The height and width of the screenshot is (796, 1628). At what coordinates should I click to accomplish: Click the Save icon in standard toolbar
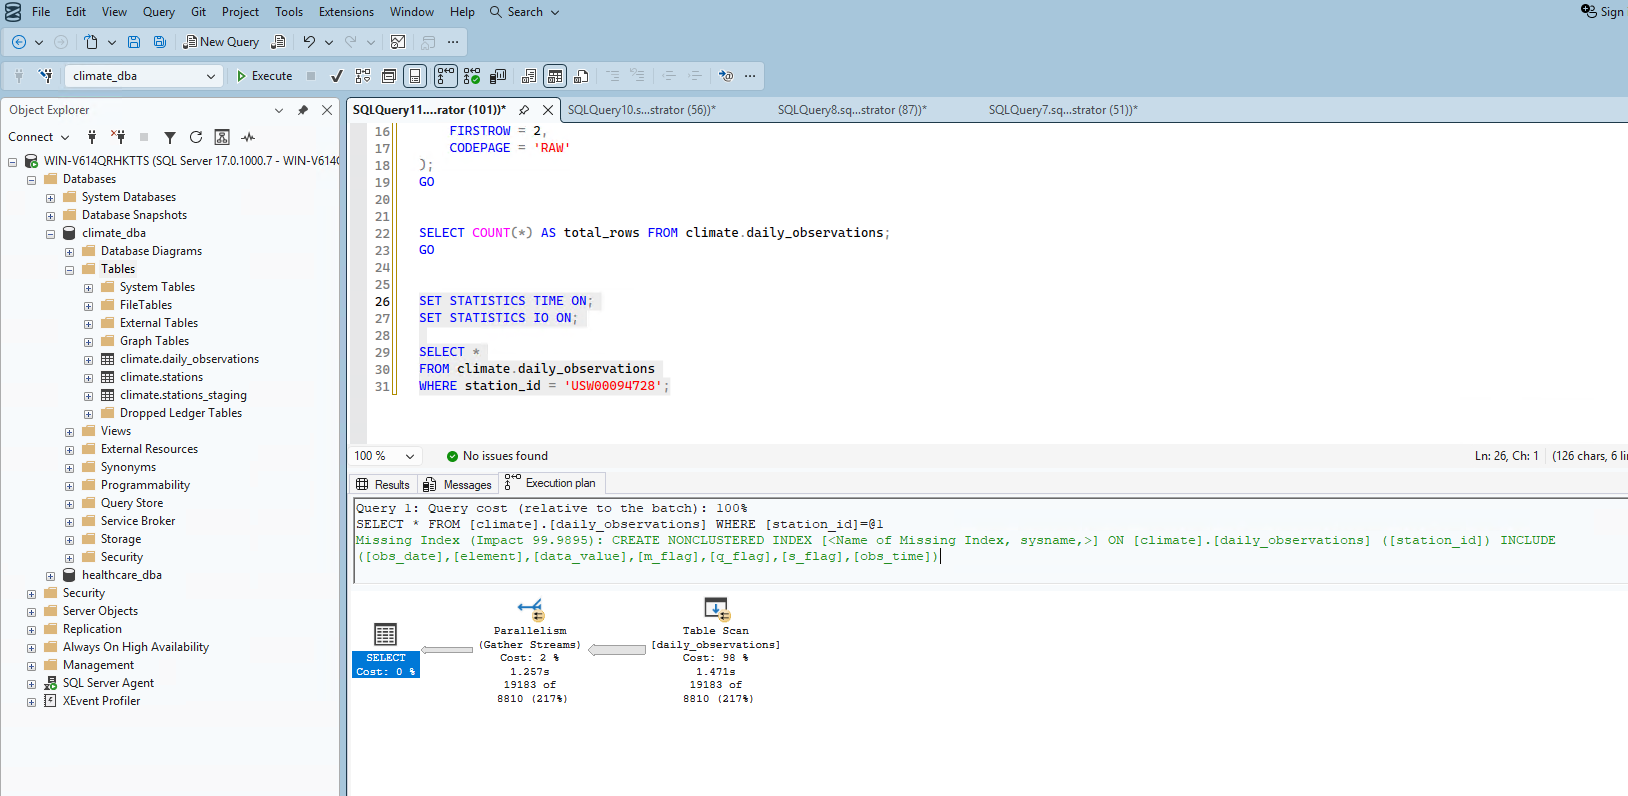[x=134, y=42]
